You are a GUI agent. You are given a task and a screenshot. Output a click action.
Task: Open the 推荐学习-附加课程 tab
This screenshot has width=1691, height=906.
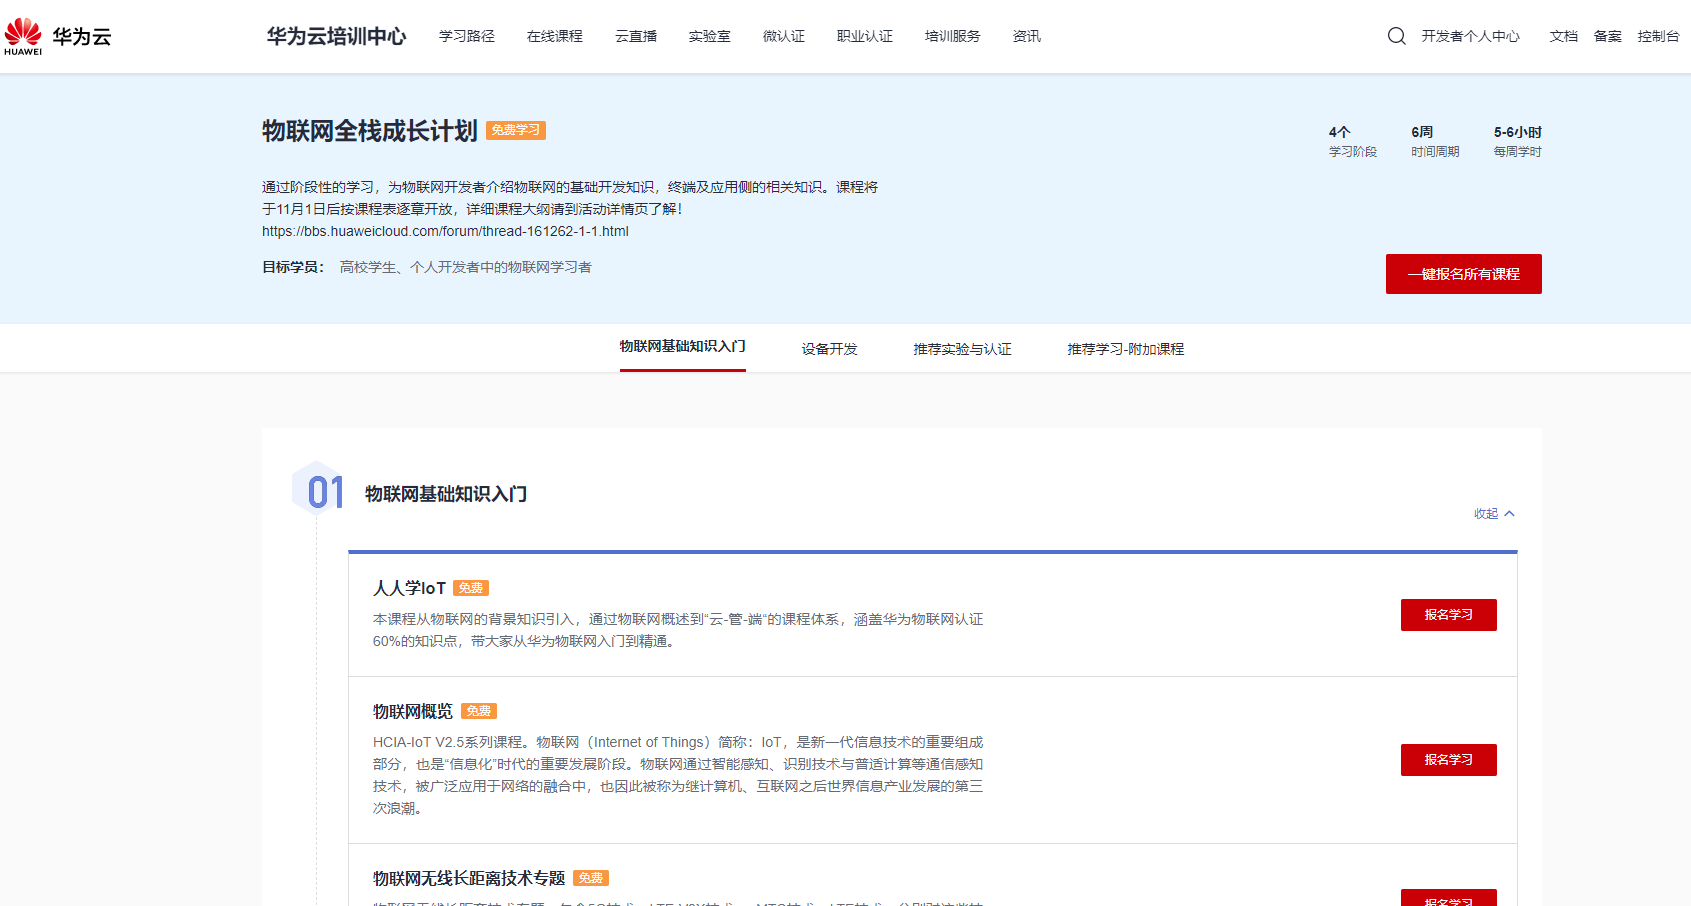tap(1125, 348)
